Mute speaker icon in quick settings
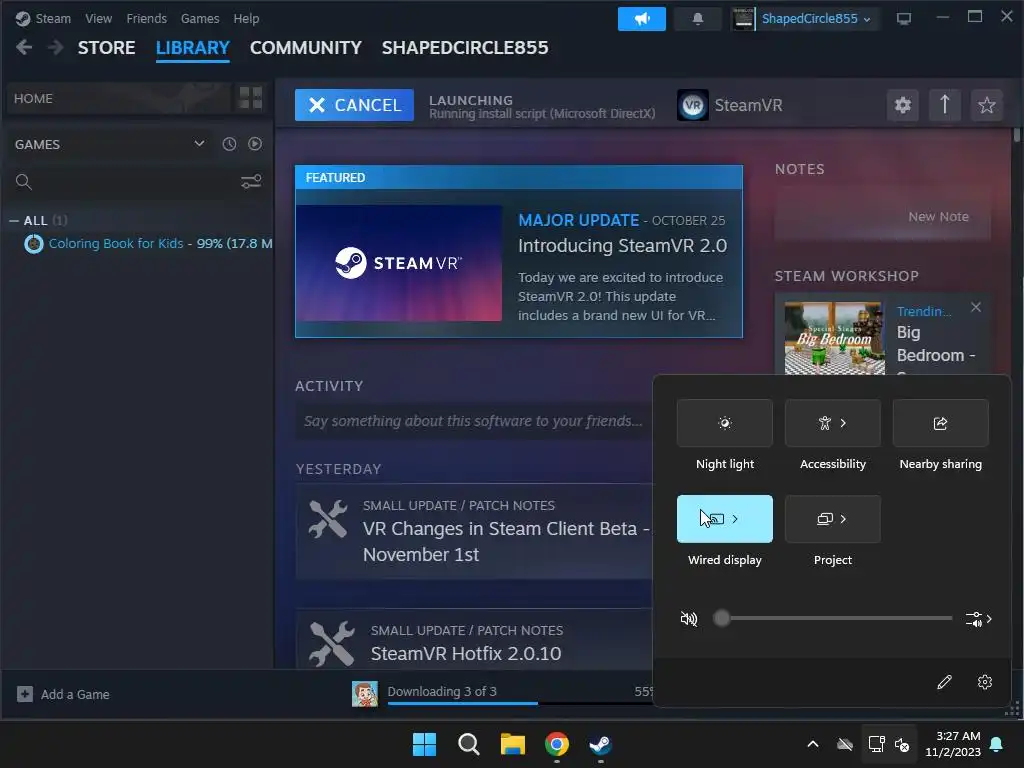Screen dimensions: 1024x768 pyautogui.click(x=688, y=618)
